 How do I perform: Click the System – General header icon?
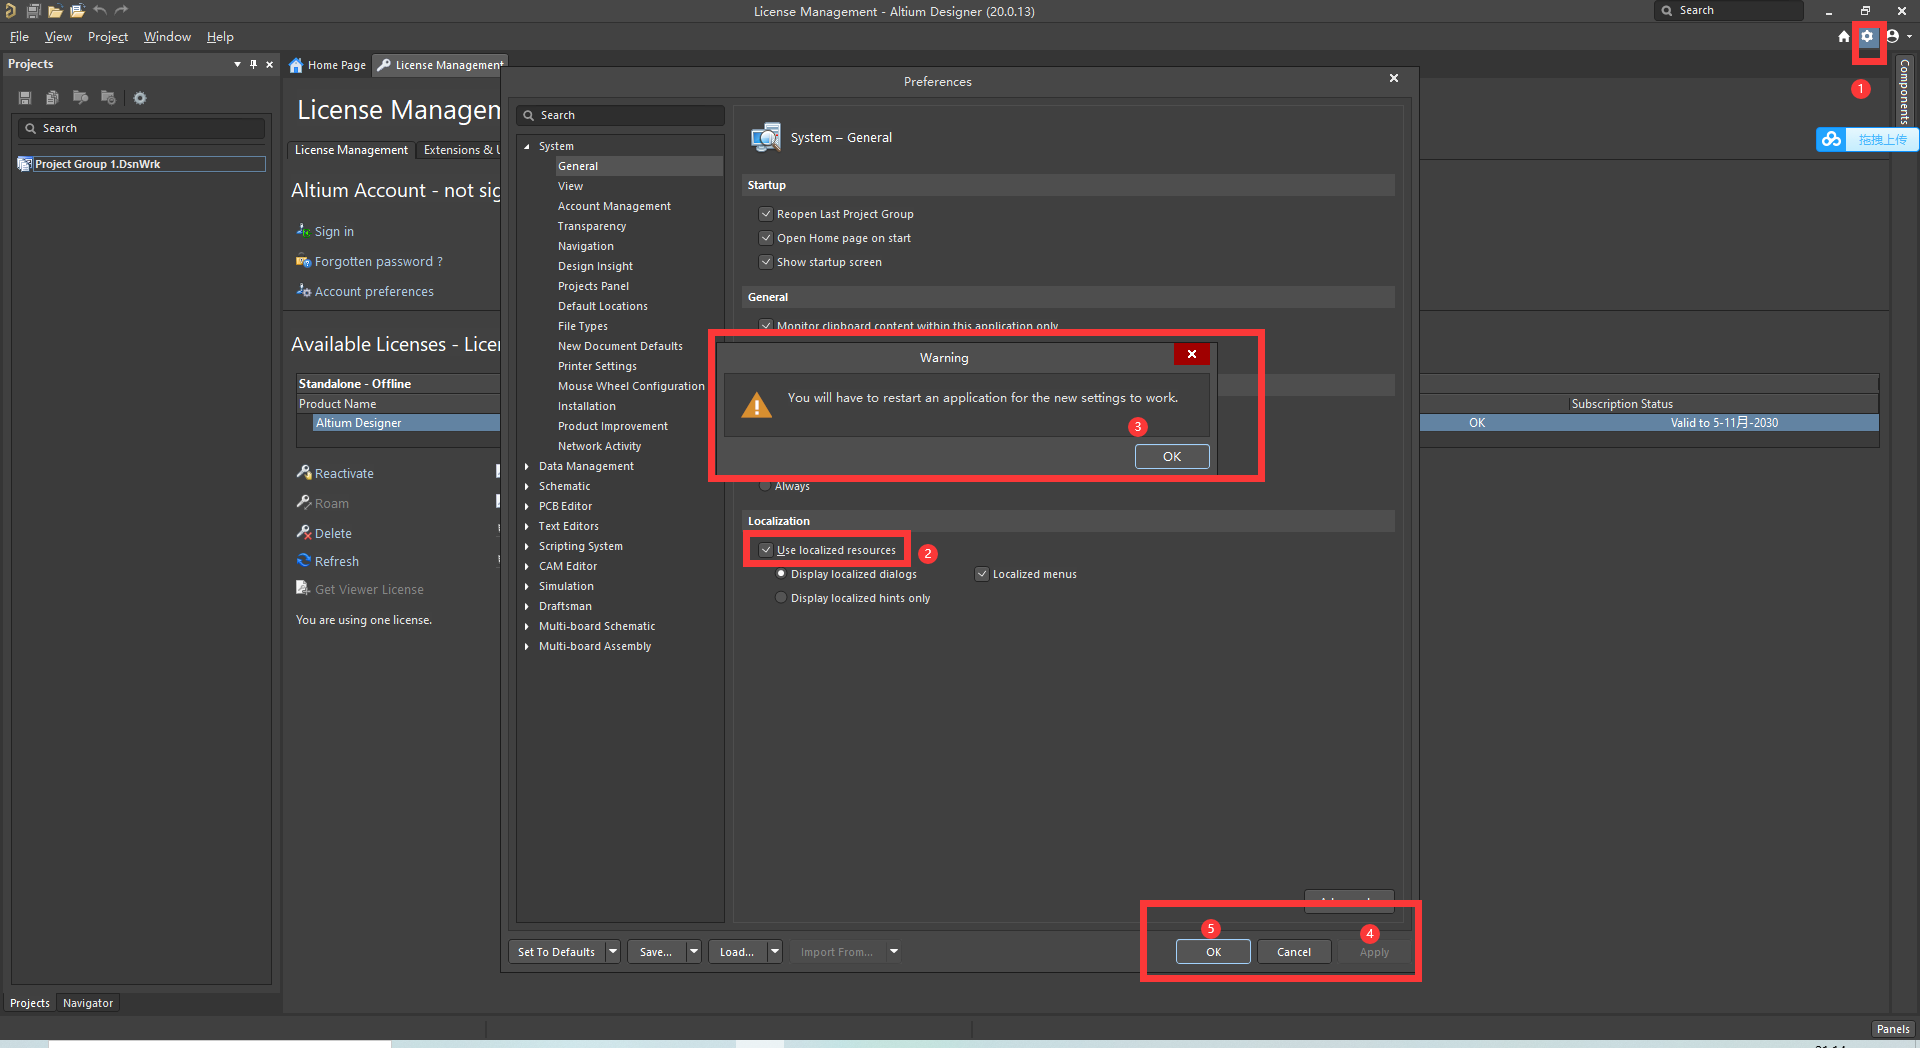click(x=766, y=137)
